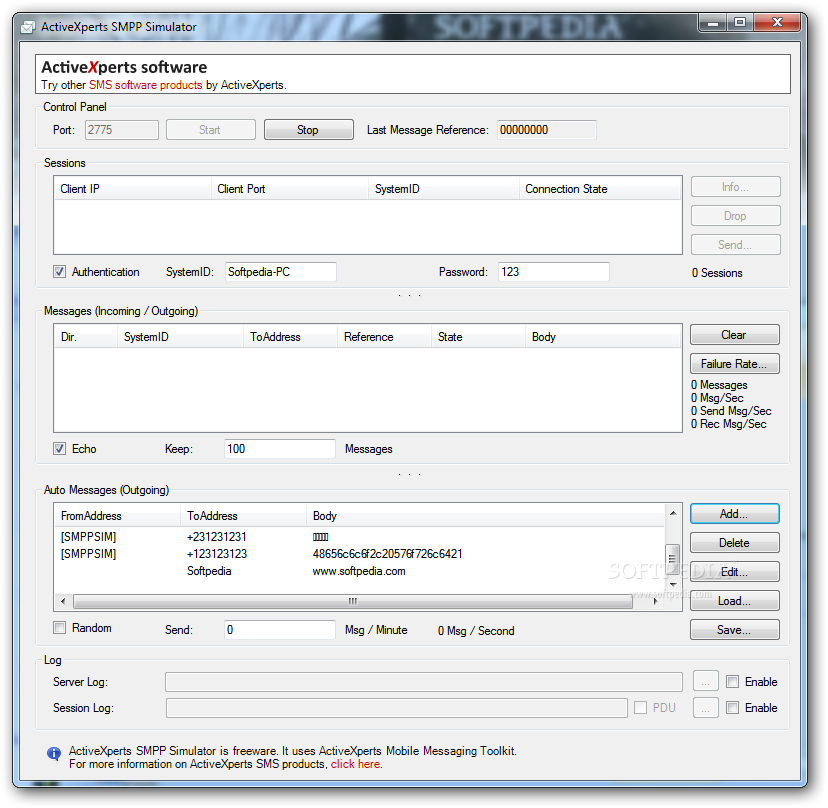
Task: Click the Password input field
Action: [553, 272]
